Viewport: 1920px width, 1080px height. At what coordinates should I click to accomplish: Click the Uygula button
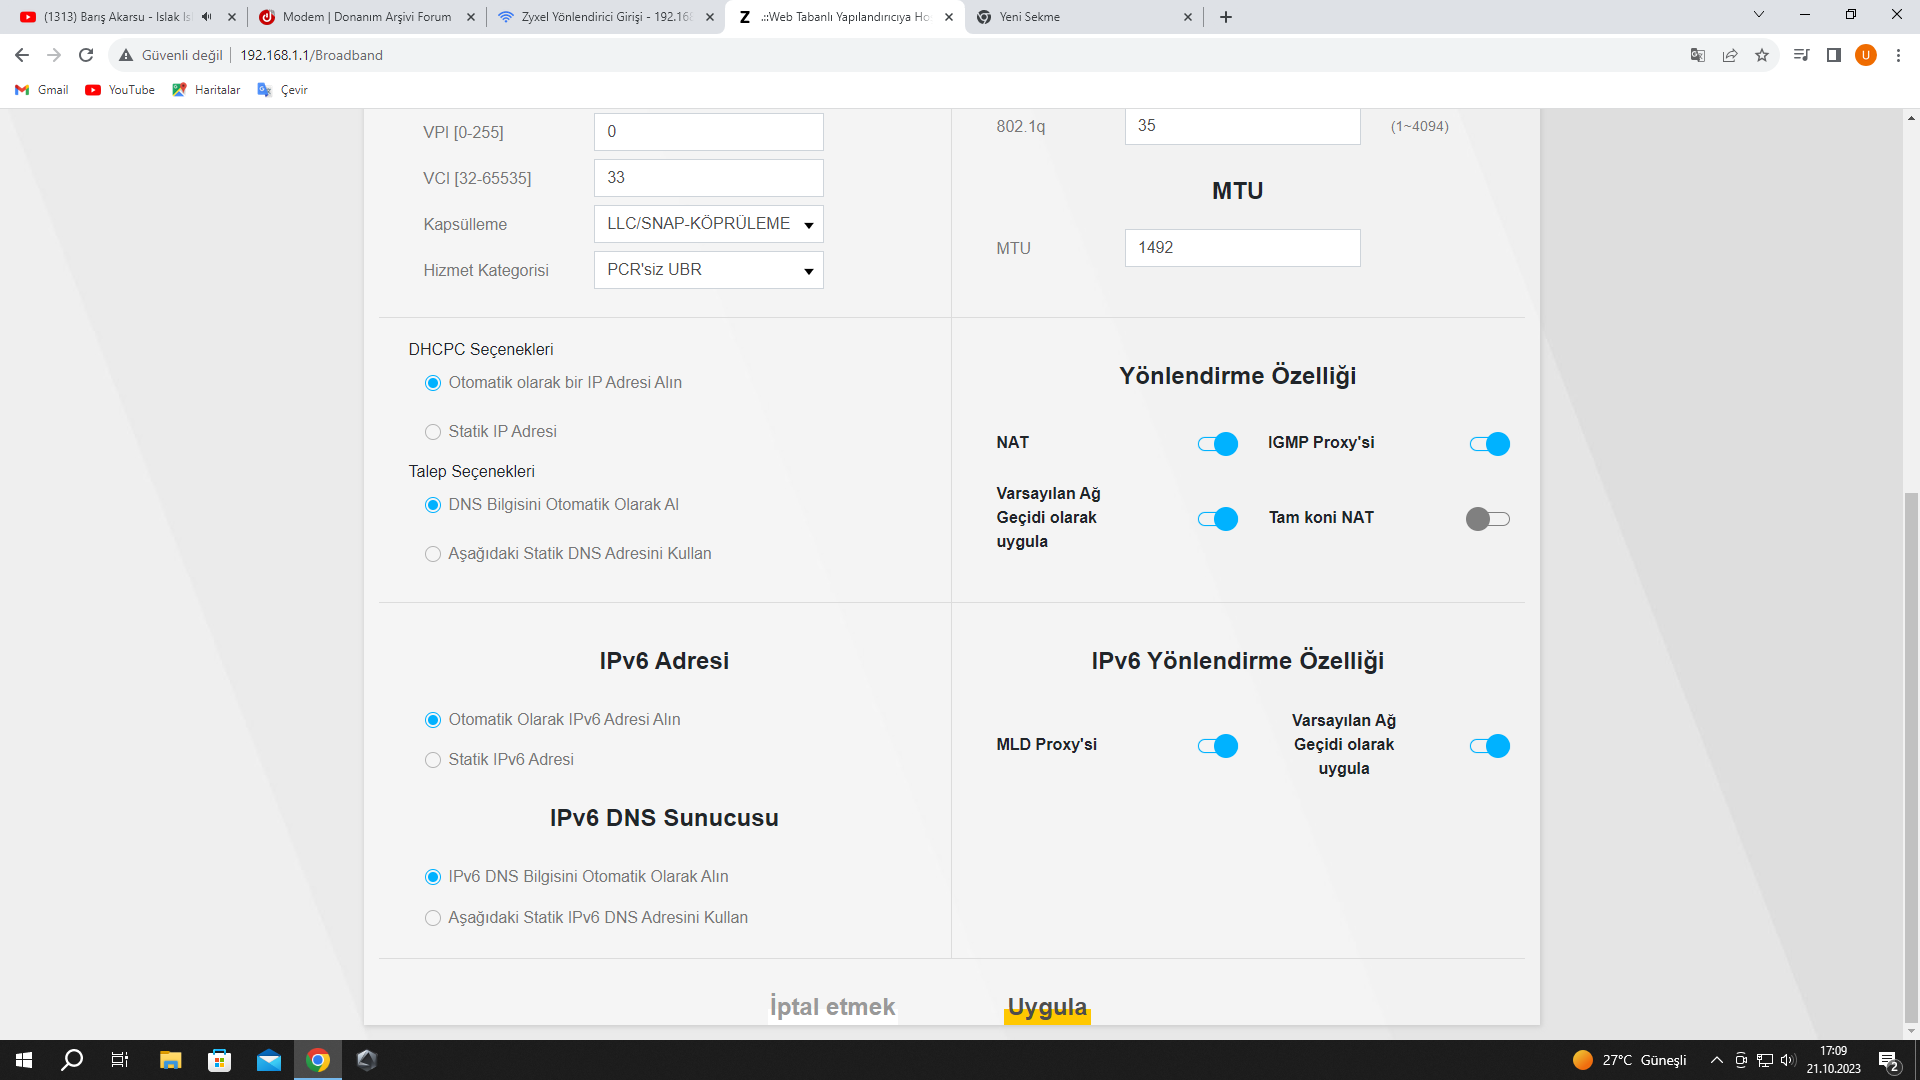(x=1047, y=1007)
